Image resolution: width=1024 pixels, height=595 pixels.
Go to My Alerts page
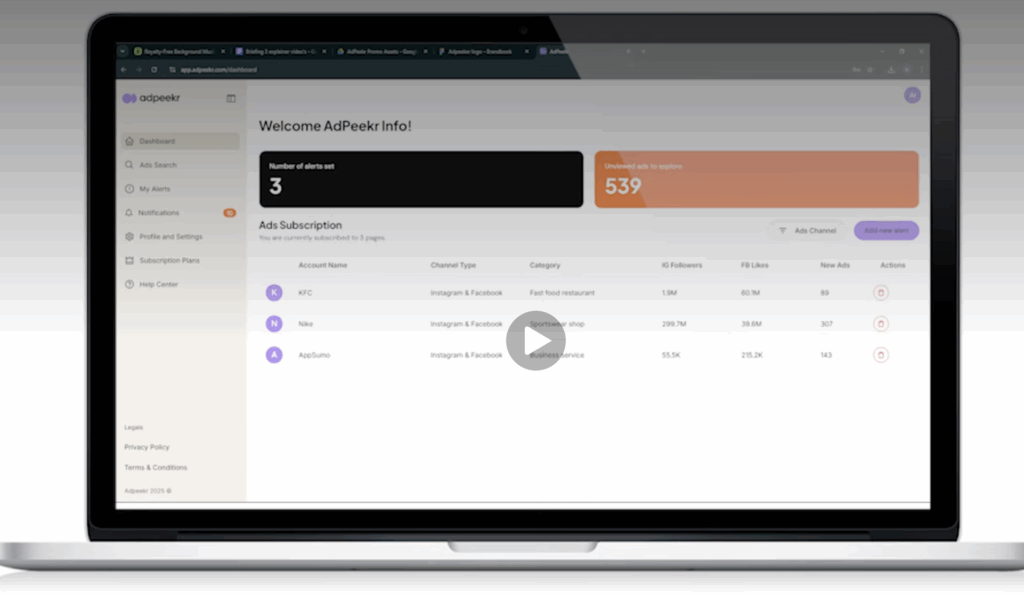(180, 189)
